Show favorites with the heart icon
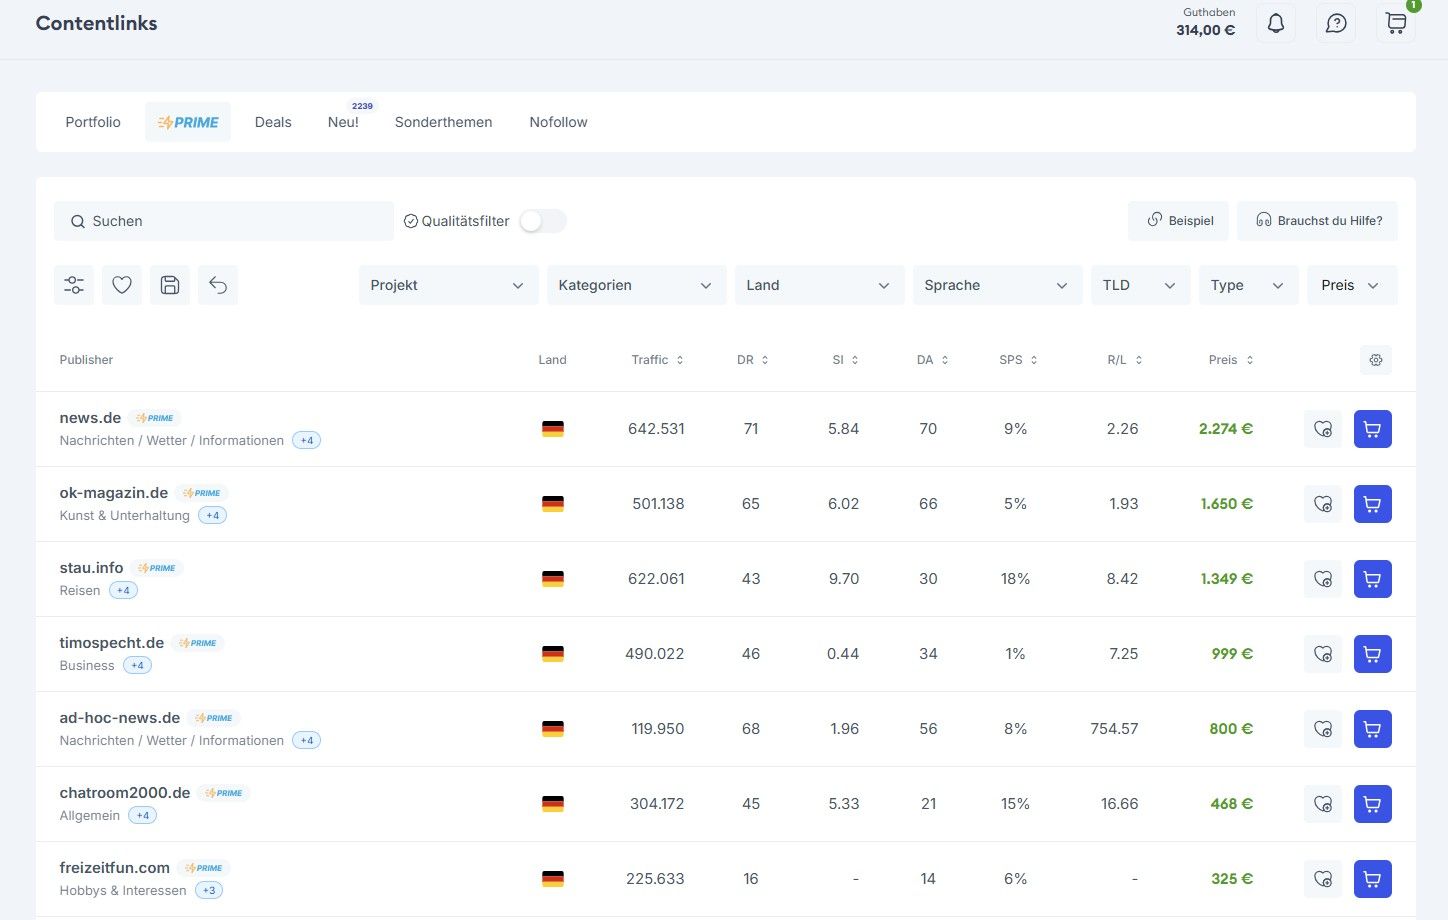 [122, 285]
